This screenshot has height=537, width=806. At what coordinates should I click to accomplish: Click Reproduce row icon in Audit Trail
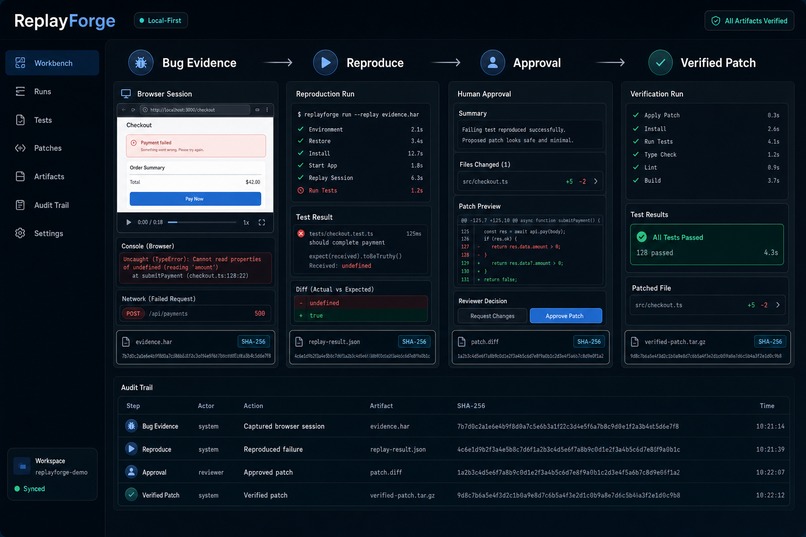pos(131,449)
